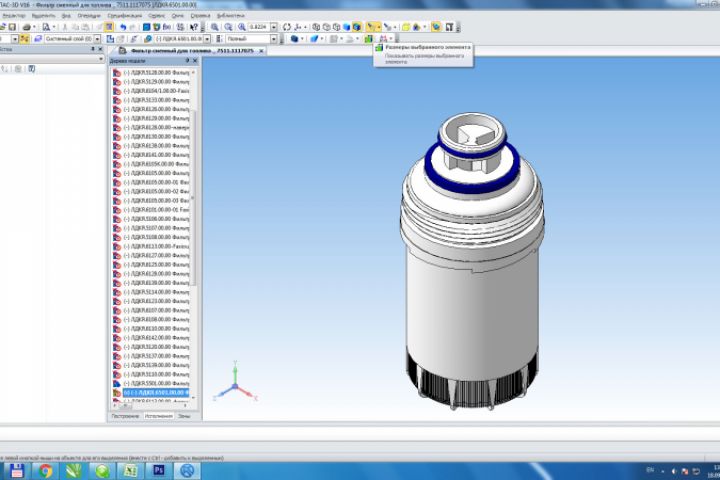Close the Model tree panel

click(x=195, y=61)
